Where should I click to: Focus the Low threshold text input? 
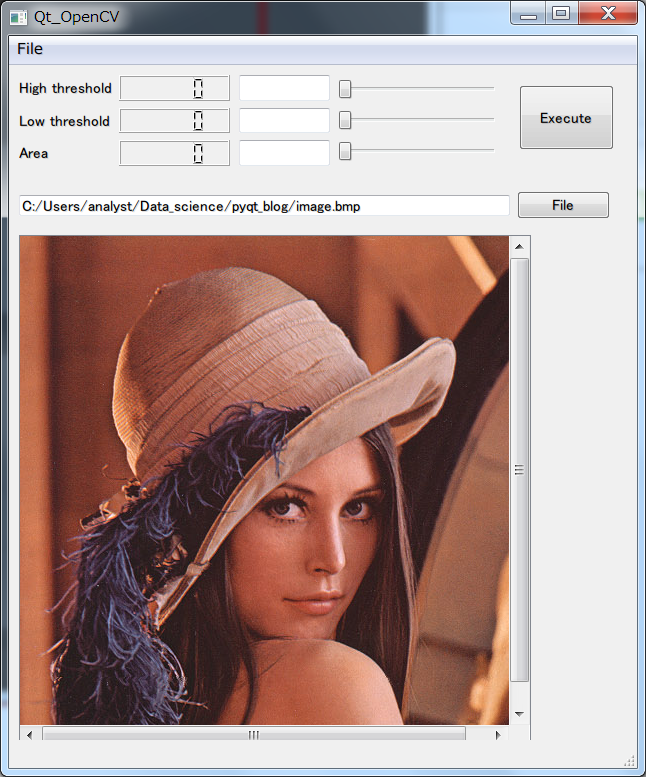click(284, 120)
